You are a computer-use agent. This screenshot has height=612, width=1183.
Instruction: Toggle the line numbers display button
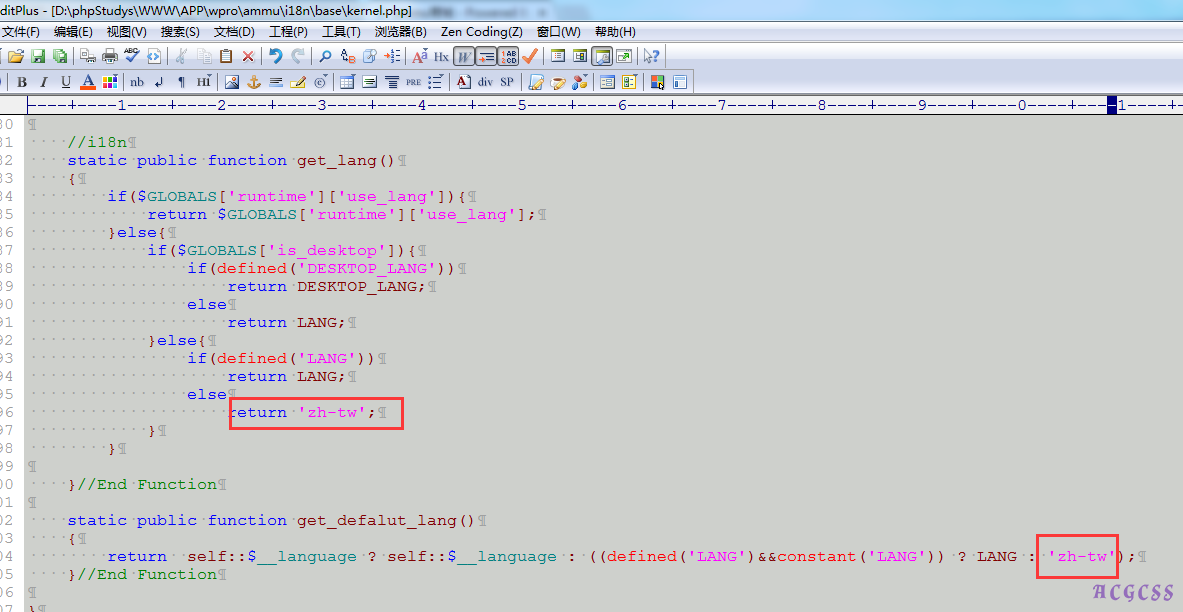coord(509,56)
